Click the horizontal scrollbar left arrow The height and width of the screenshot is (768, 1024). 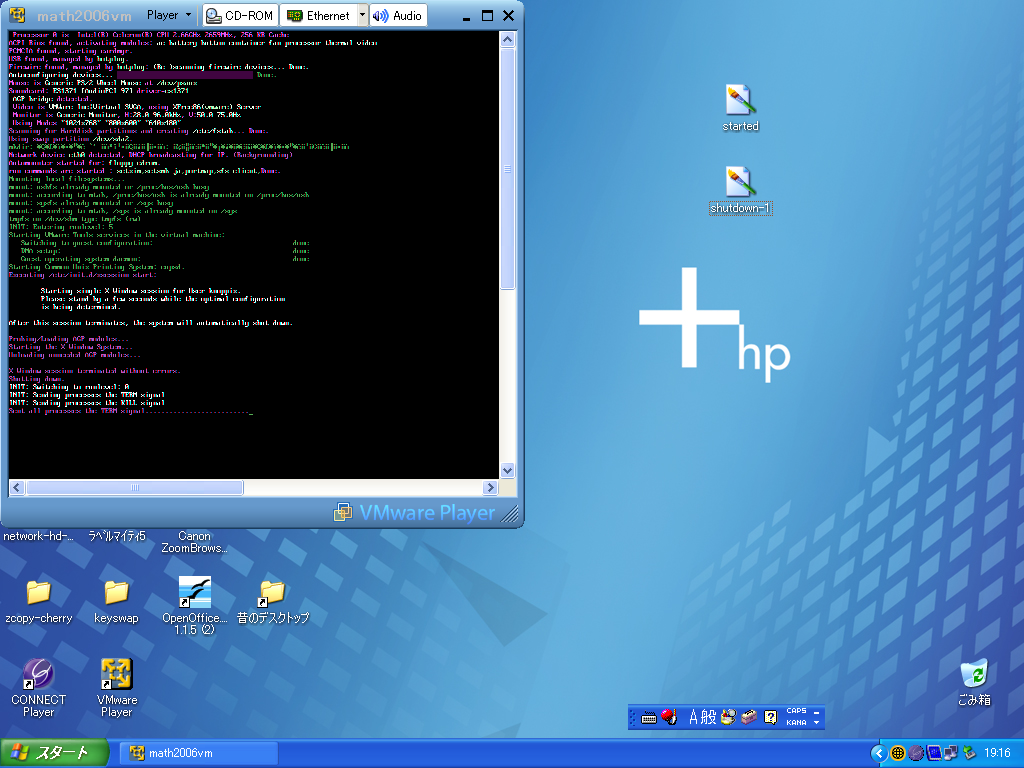(17, 487)
